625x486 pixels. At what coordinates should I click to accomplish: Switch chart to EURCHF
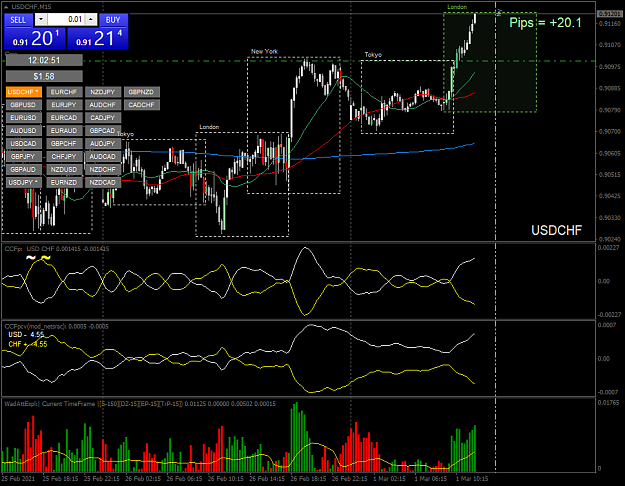pyautogui.click(x=64, y=92)
